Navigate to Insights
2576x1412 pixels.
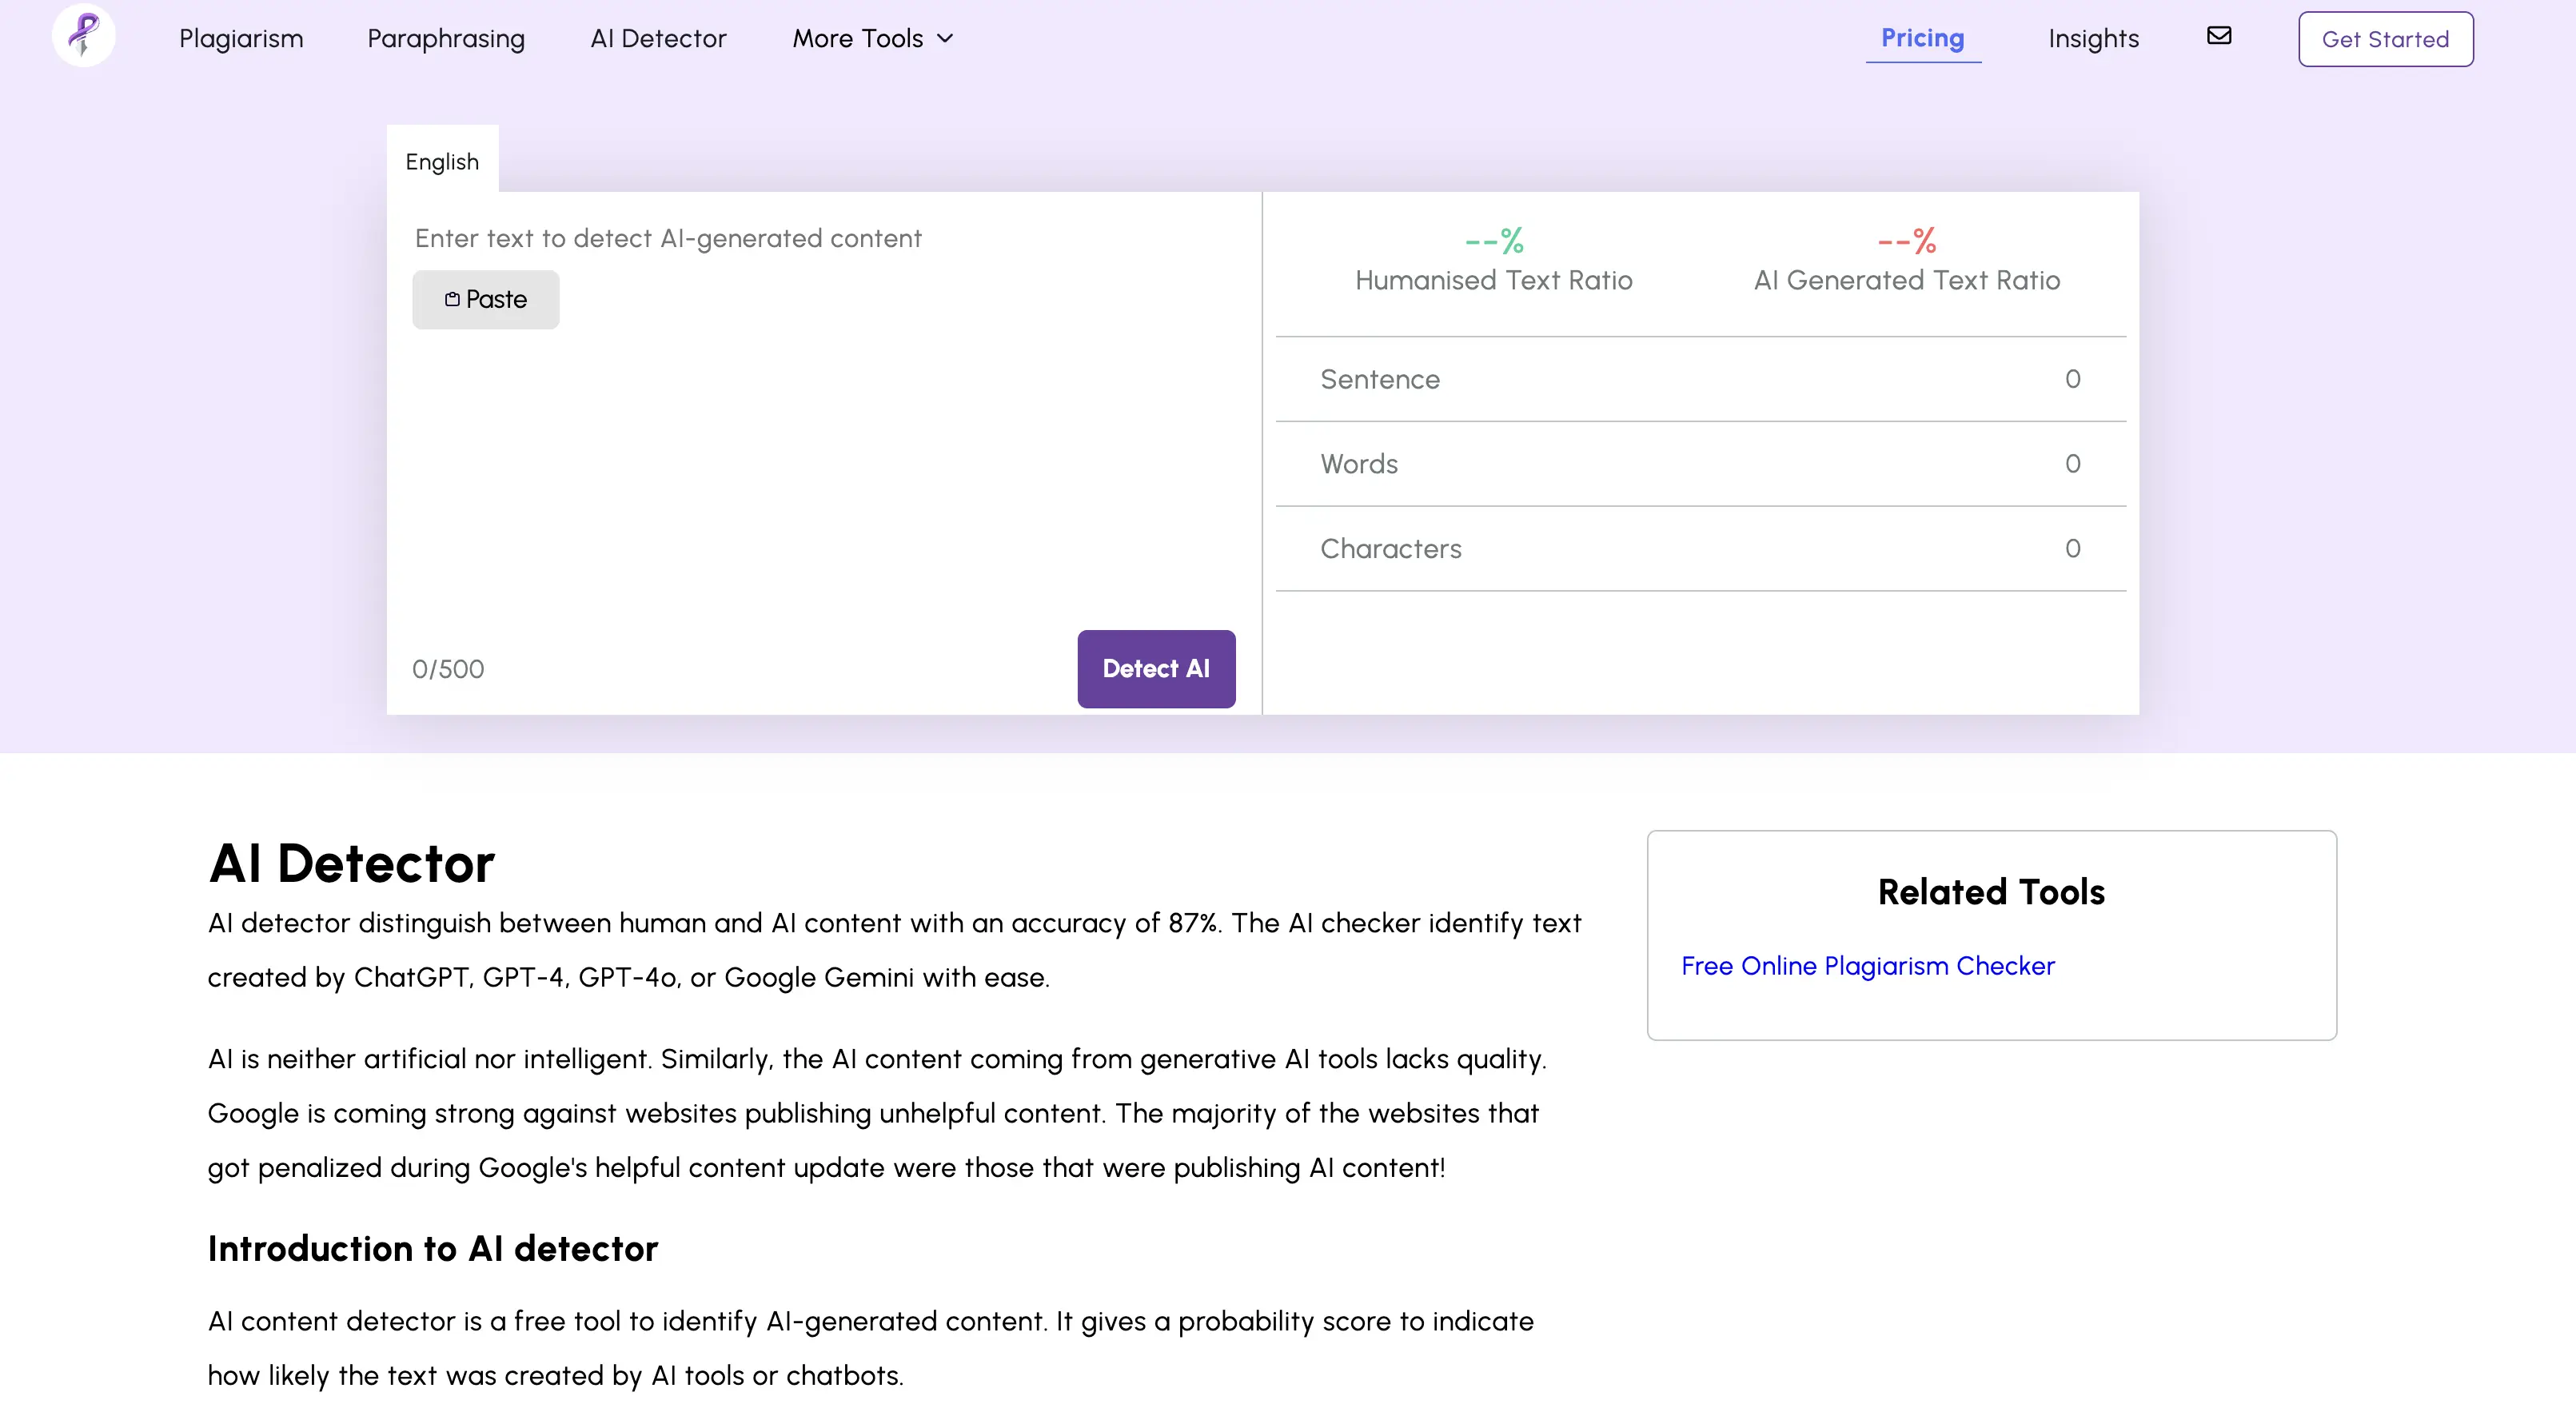click(2093, 39)
